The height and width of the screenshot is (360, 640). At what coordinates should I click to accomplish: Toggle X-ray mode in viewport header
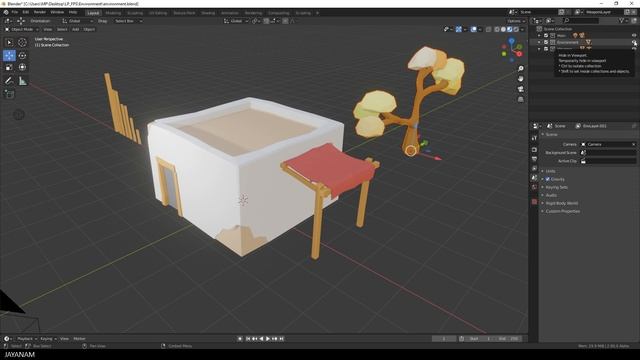tap(489, 29)
